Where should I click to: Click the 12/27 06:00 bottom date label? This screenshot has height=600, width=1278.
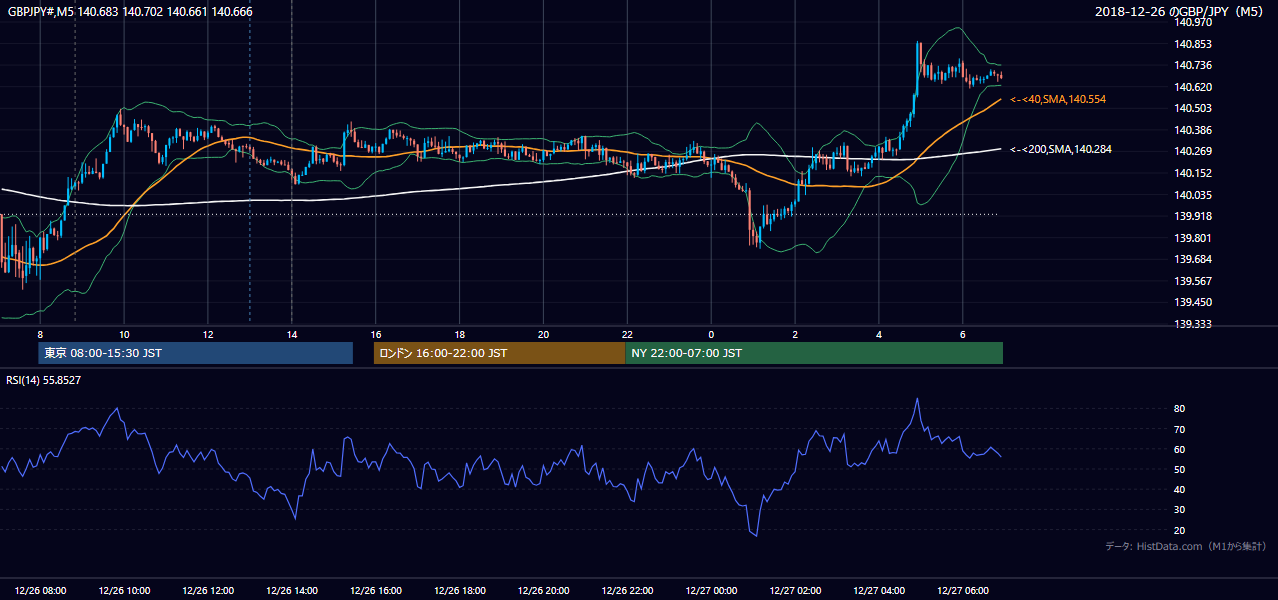tap(963, 590)
